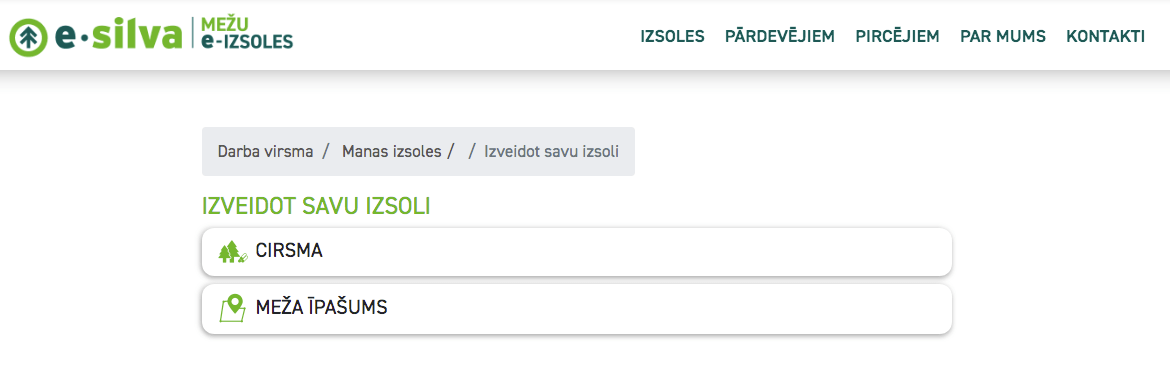Image resolution: width=1170 pixels, height=385 pixels.
Task: Open the IZSOLES menu item
Action: 672,37
